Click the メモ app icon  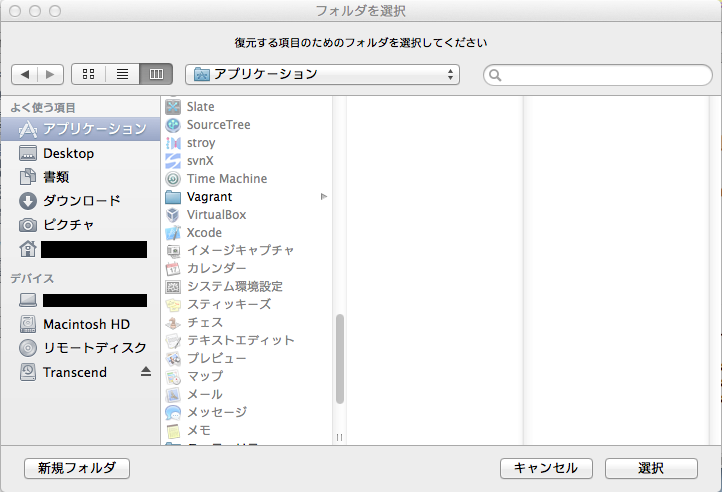tap(173, 430)
